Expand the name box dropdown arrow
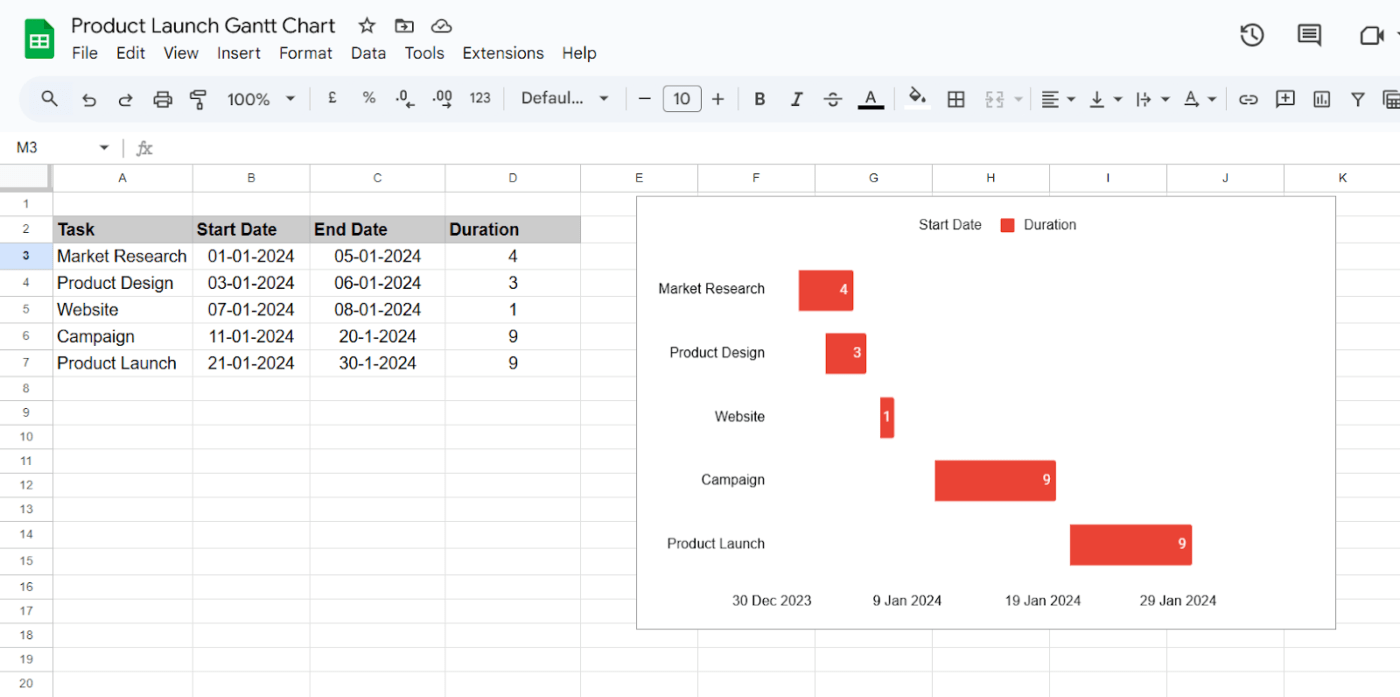 click(104, 148)
